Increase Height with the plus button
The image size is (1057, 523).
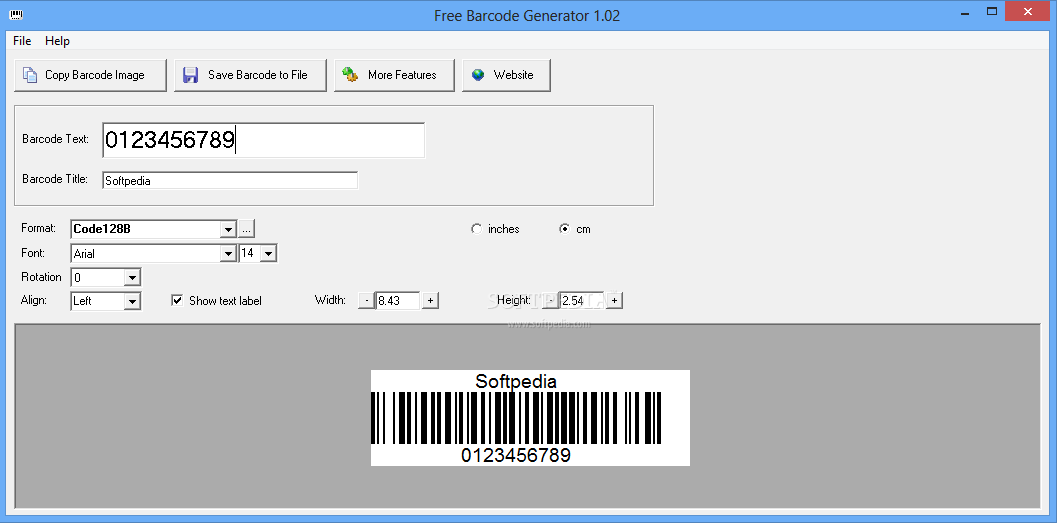(614, 301)
